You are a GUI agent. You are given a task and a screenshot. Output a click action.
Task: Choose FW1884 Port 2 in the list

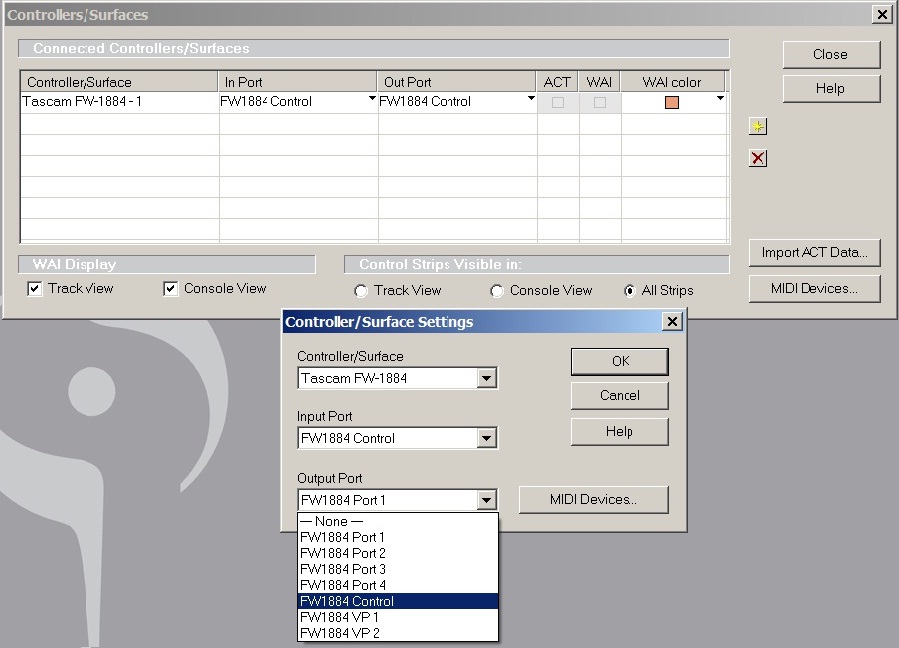(x=398, y=553)
